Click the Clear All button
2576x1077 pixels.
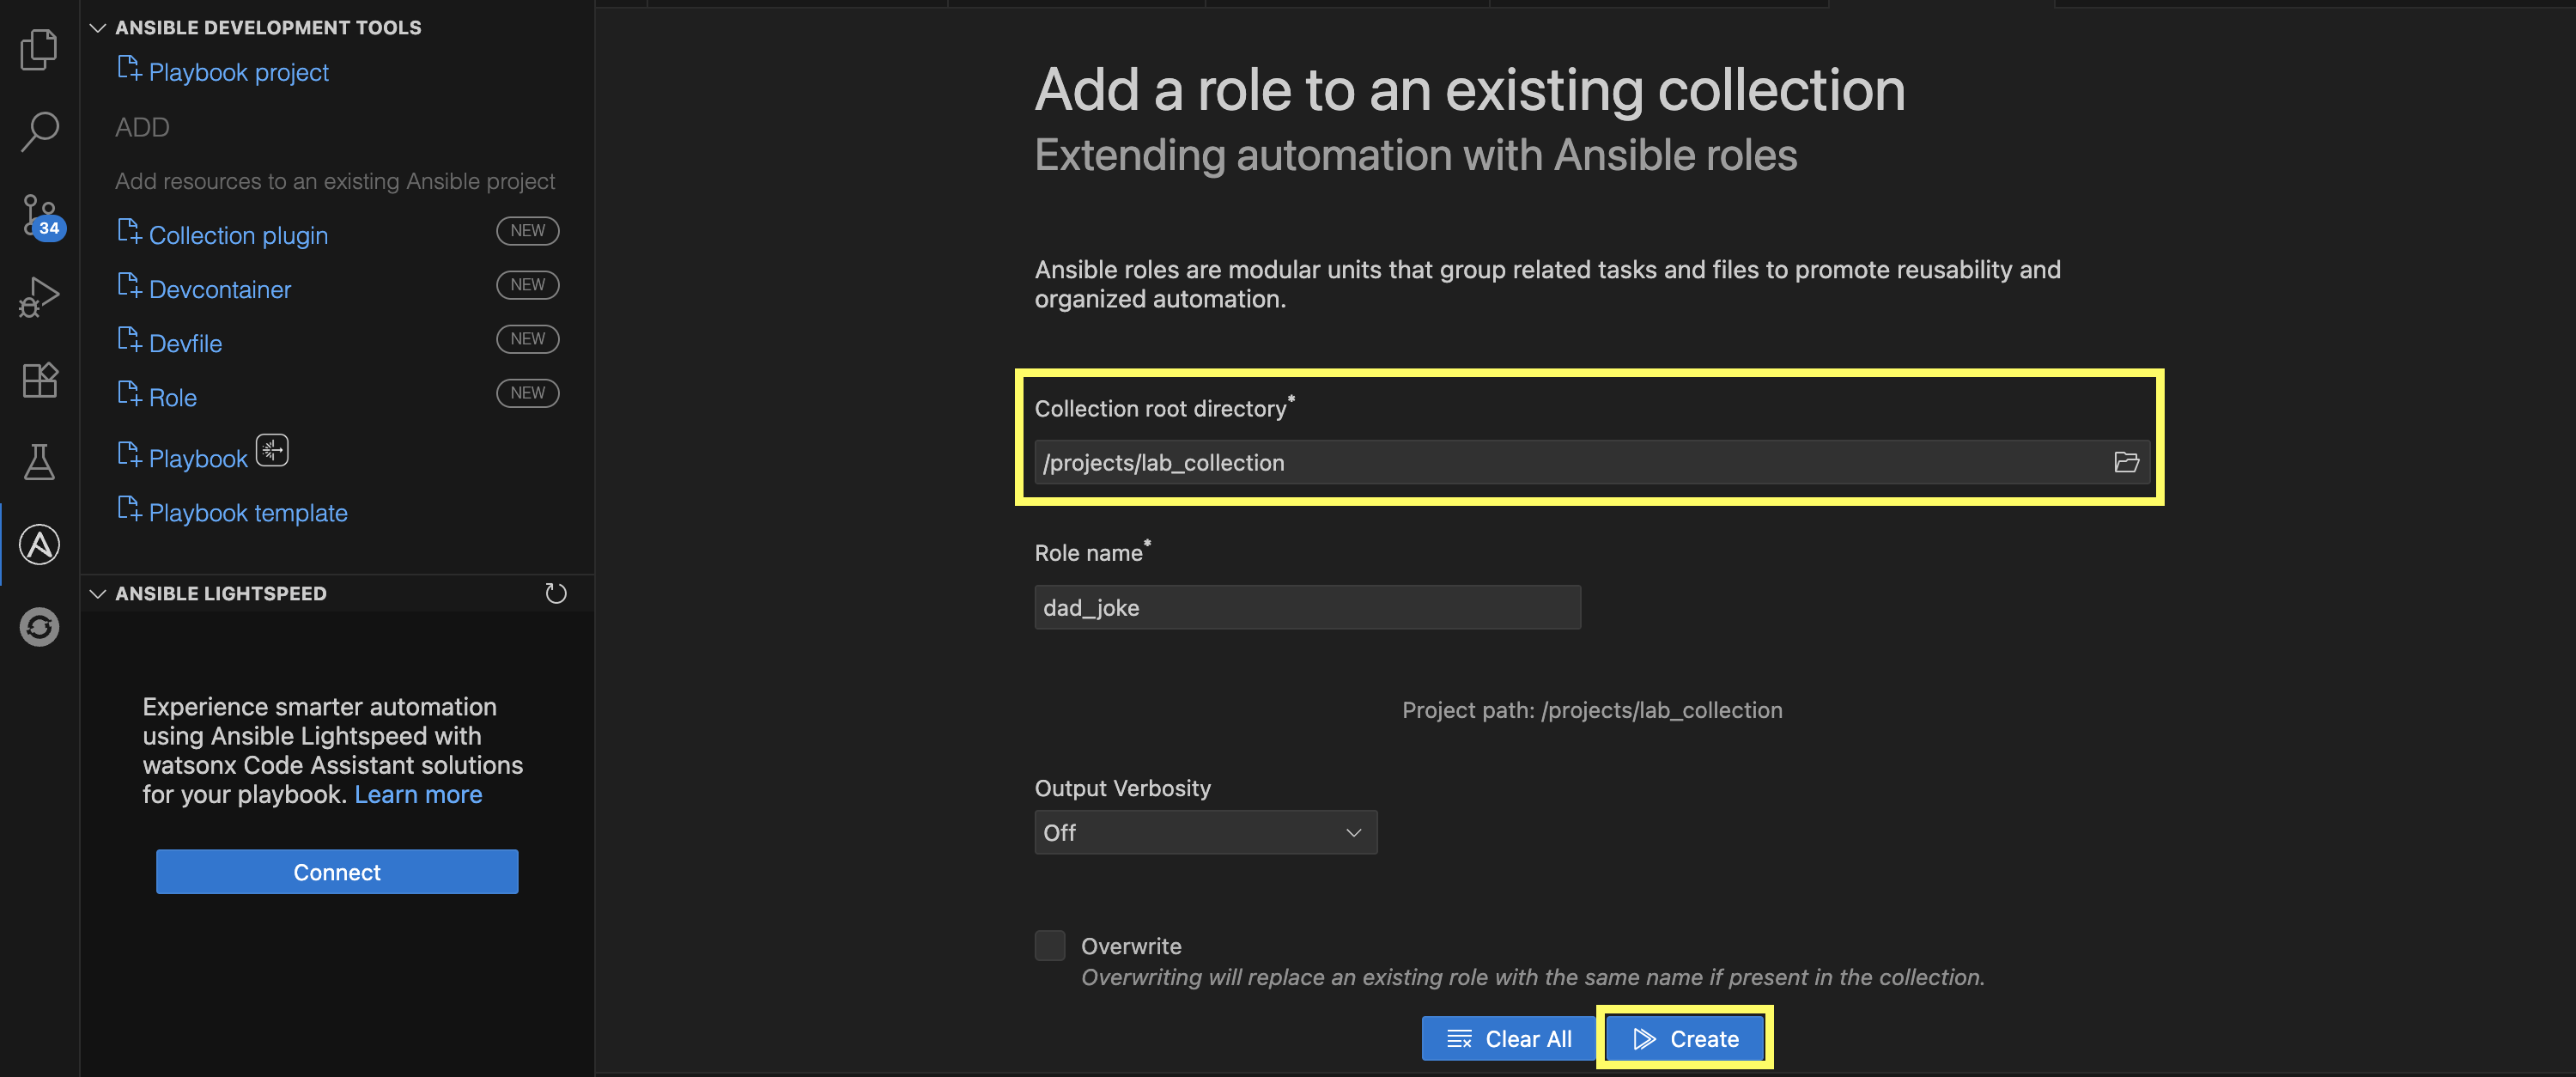click(1508, 1038)
